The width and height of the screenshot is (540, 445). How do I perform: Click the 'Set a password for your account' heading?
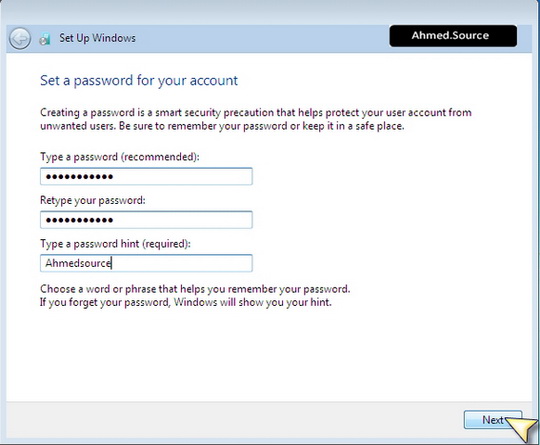tap(139, 81)
